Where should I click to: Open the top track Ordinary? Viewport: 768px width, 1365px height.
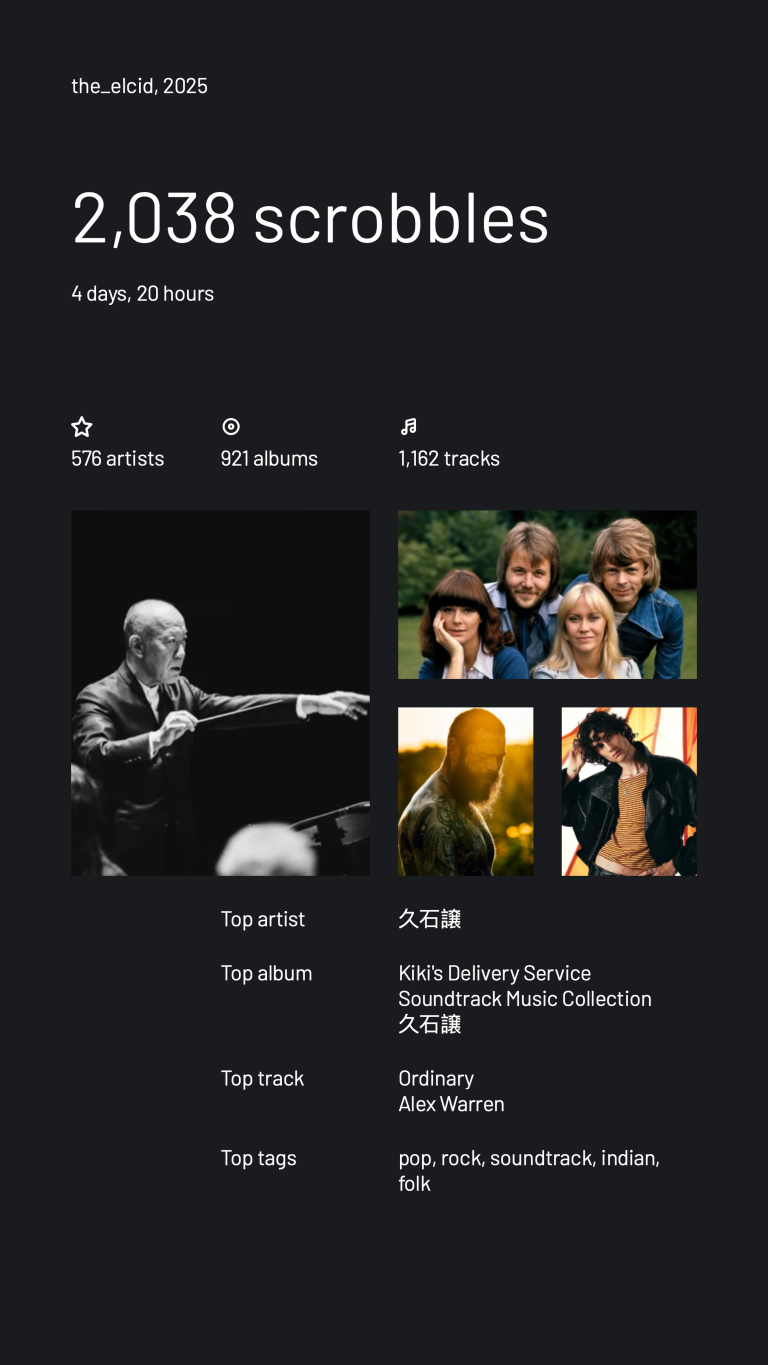coord(436,1078)
